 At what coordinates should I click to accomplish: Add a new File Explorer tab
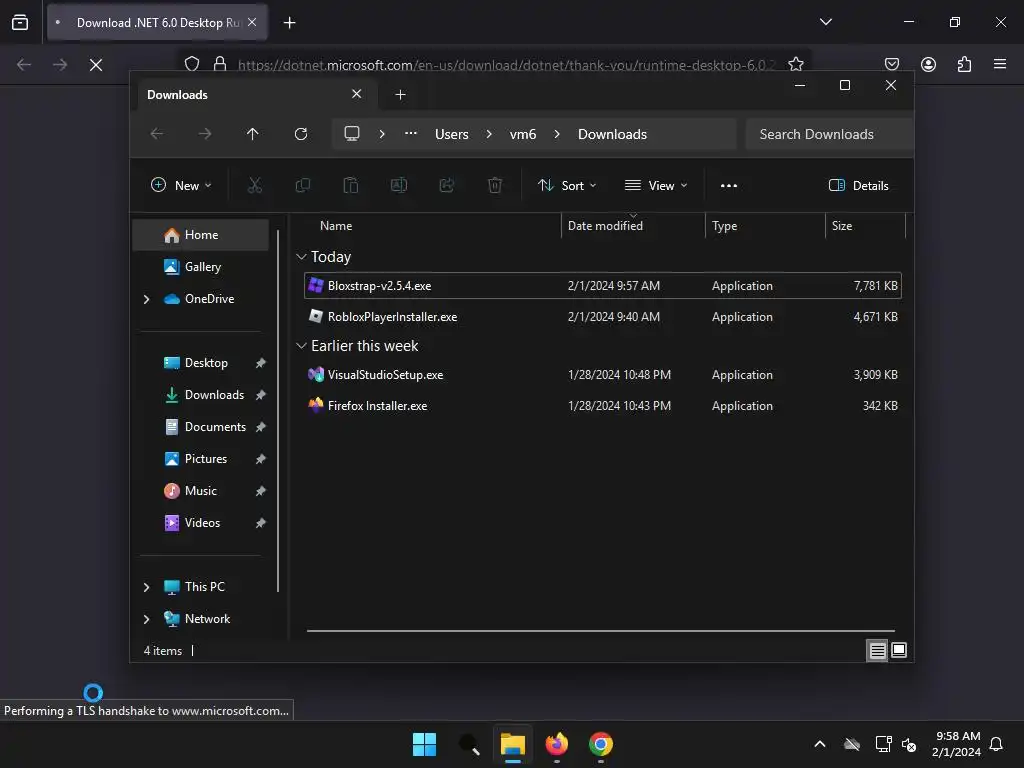coord(400,95)
